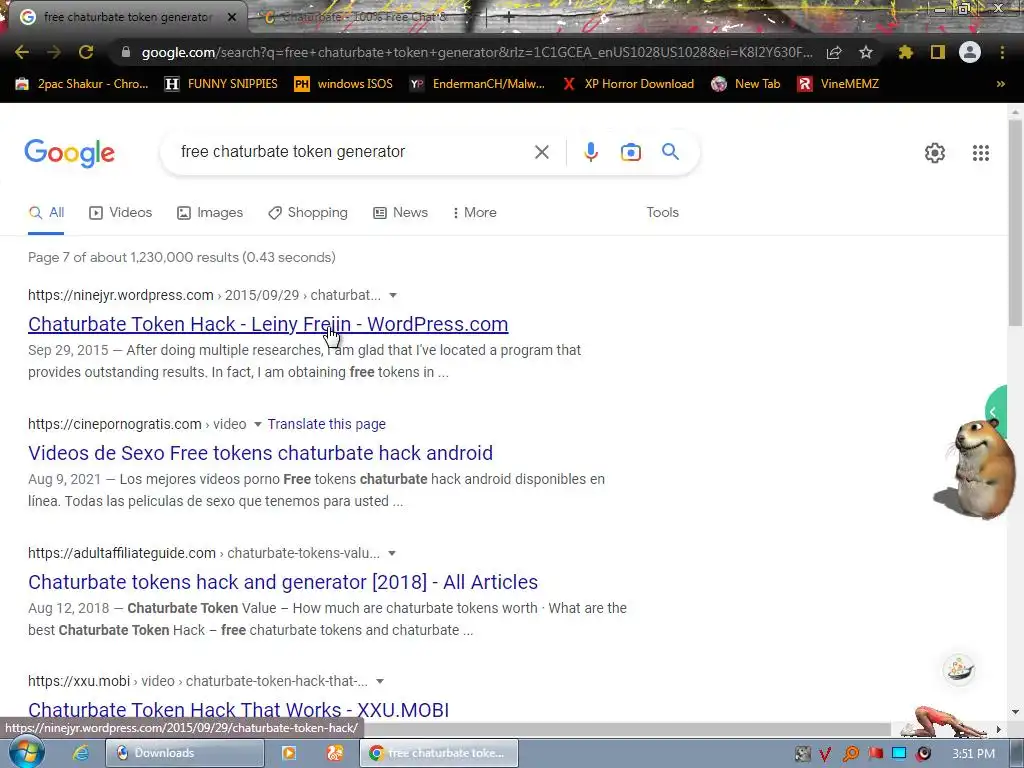
Task: Click the orange magnifier tray icon
Action: (x=850, y=754)
